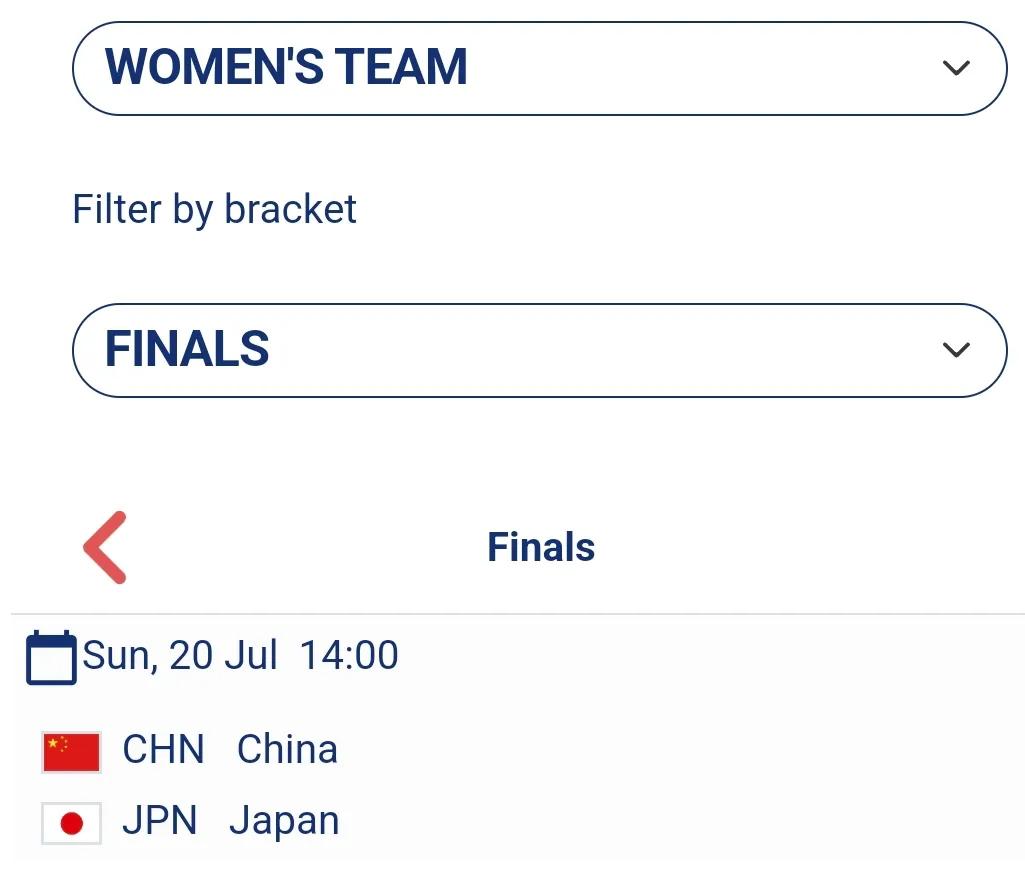1025x894 pixels.
Task: Click the chevron arrow beside FINALS
Action: pos(956,350)
